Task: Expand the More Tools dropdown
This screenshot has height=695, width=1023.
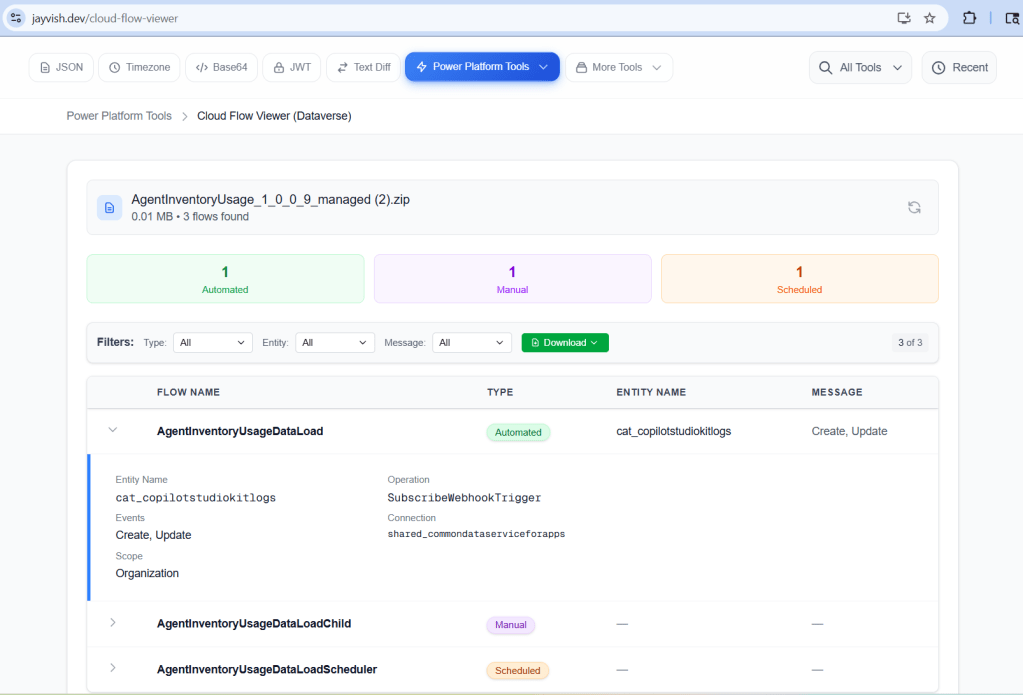Action: point(619,67)
